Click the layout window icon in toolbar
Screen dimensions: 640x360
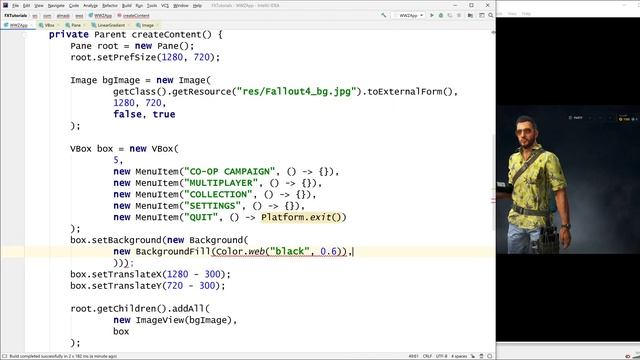pos(482,15)
